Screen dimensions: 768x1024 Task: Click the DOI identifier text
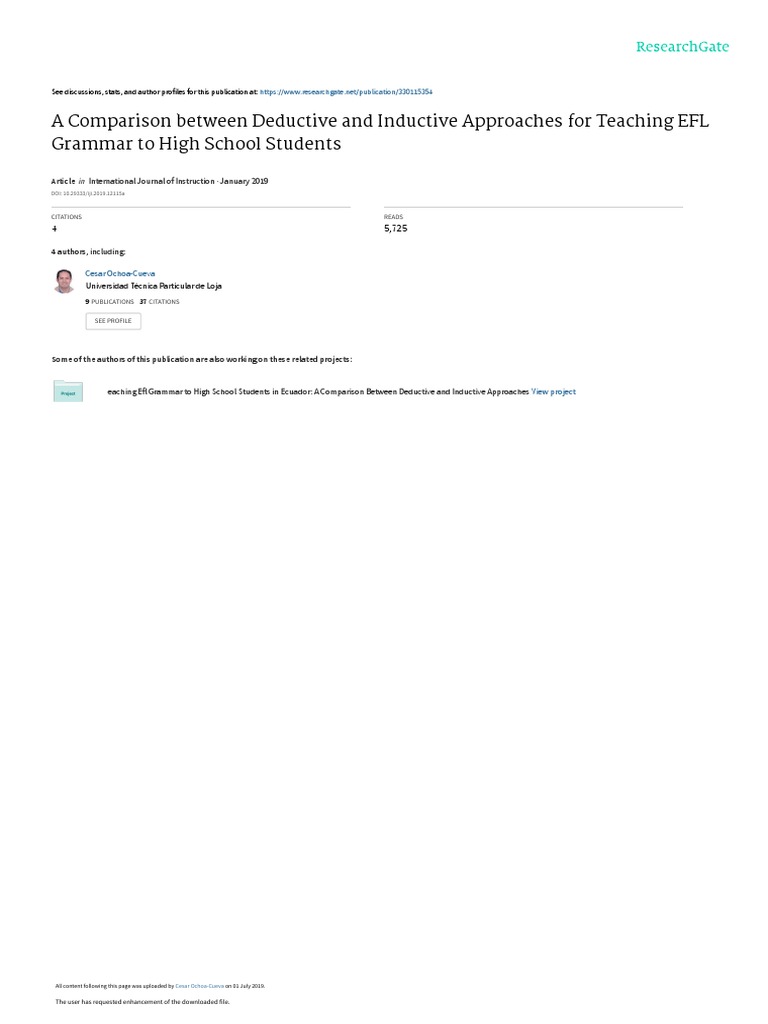88,193
